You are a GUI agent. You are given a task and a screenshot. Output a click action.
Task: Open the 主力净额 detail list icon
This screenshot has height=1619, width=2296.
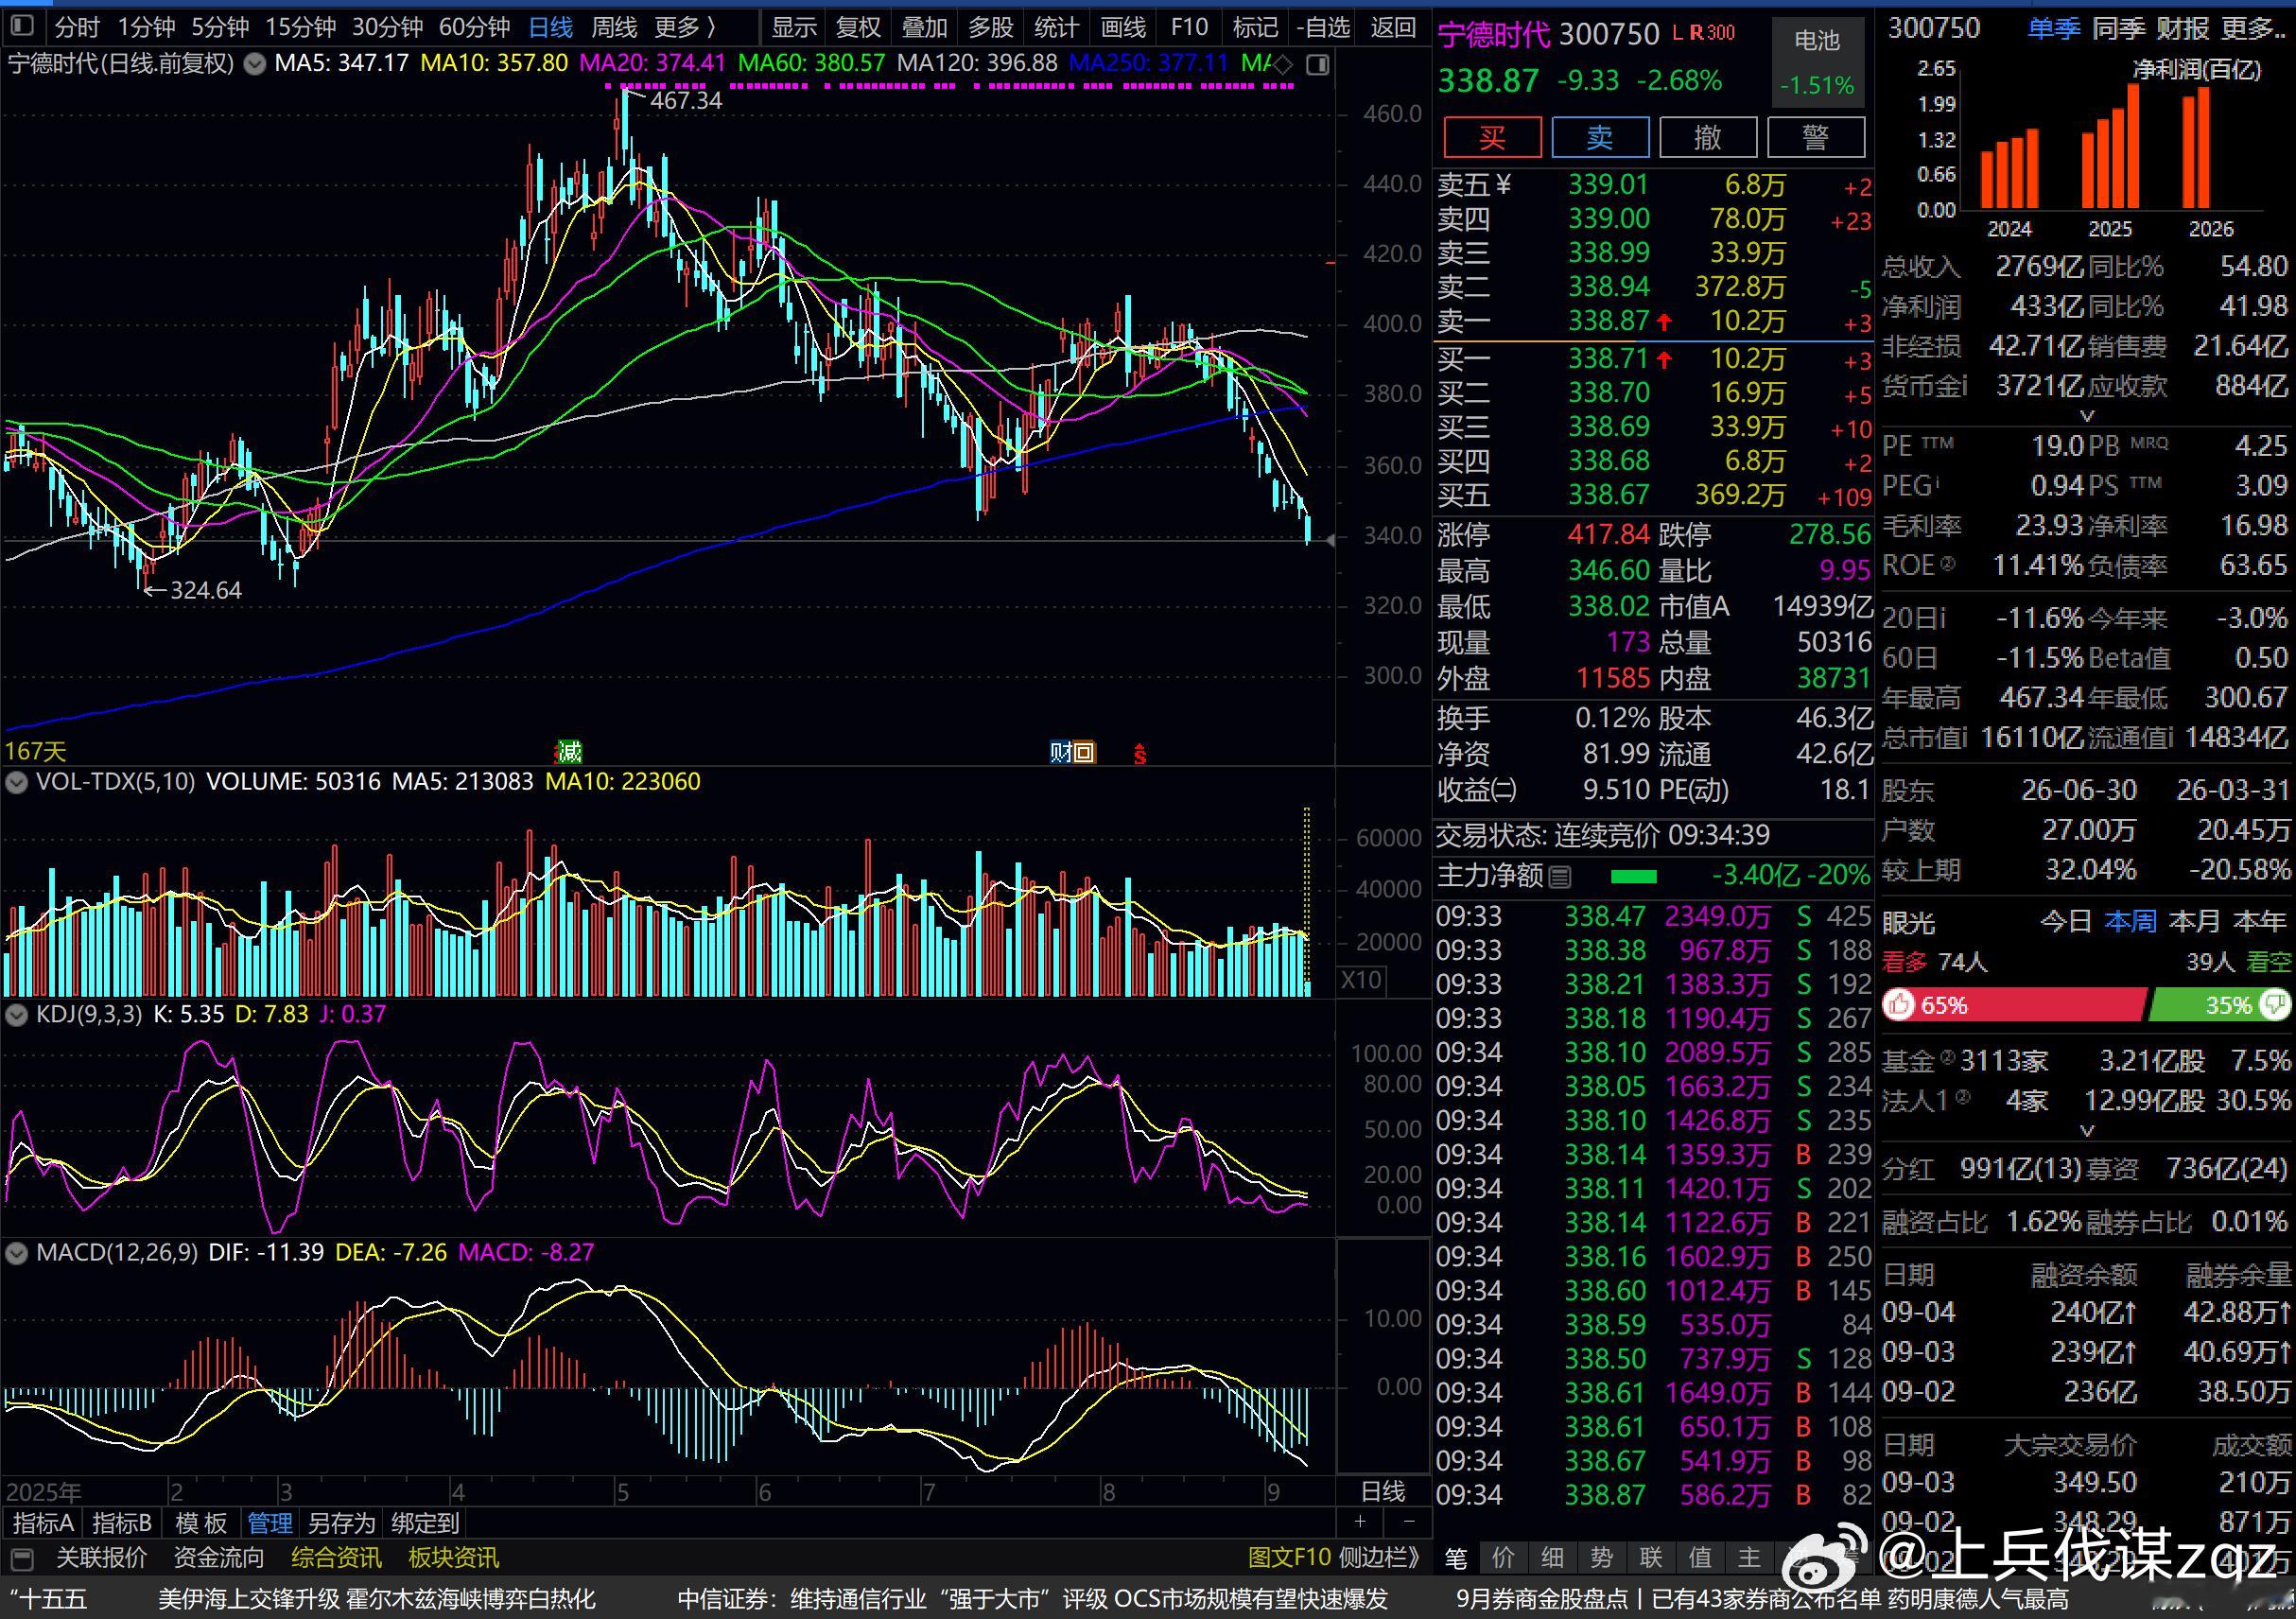[1559, 878]
